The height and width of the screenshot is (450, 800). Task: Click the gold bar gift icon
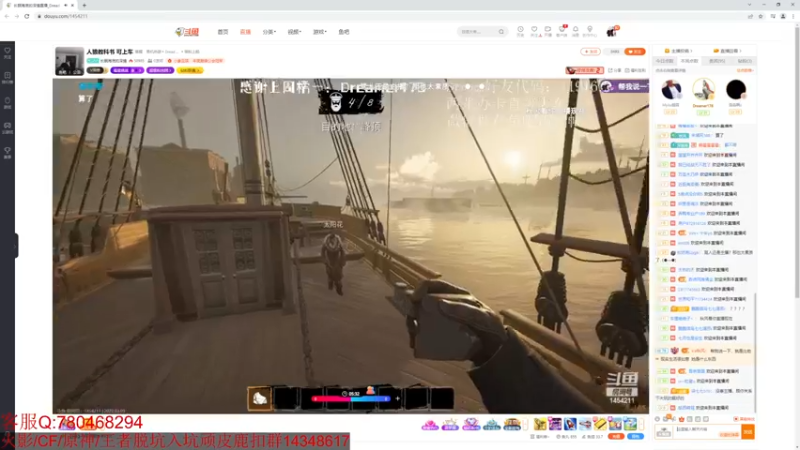tap(600, 424)
